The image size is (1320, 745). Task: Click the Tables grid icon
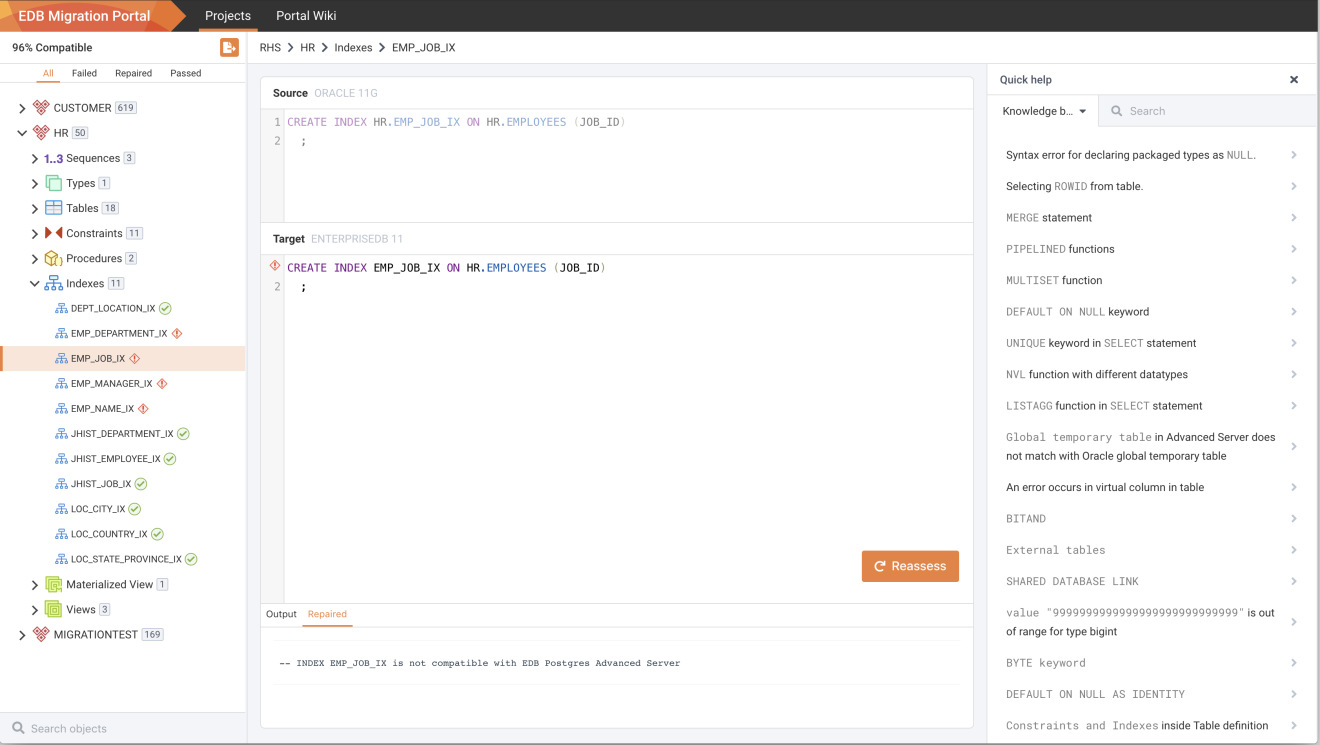(x=53, y=208)
